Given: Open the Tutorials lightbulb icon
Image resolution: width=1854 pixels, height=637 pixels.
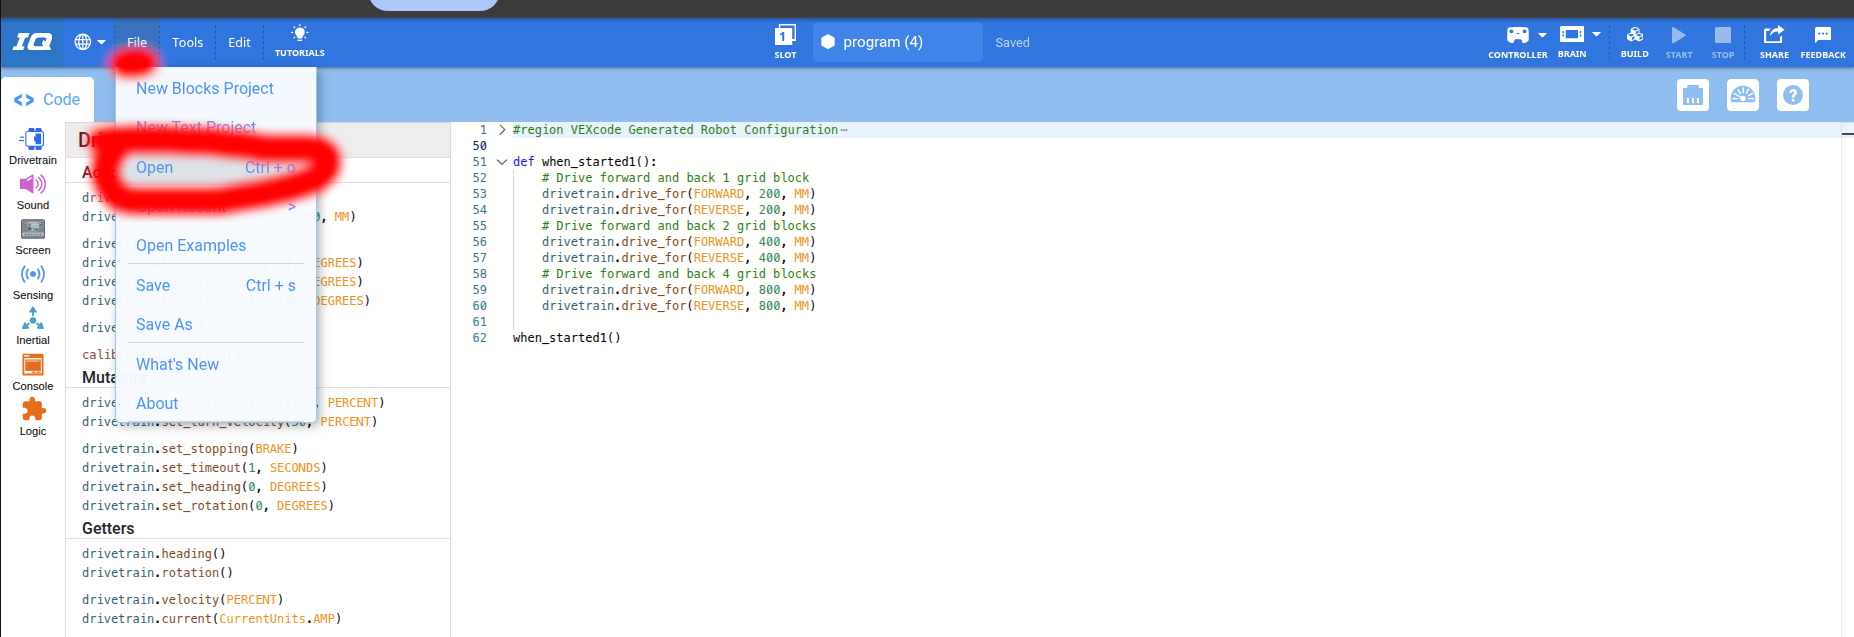Looking at the screenshot, I should point(299,35).
